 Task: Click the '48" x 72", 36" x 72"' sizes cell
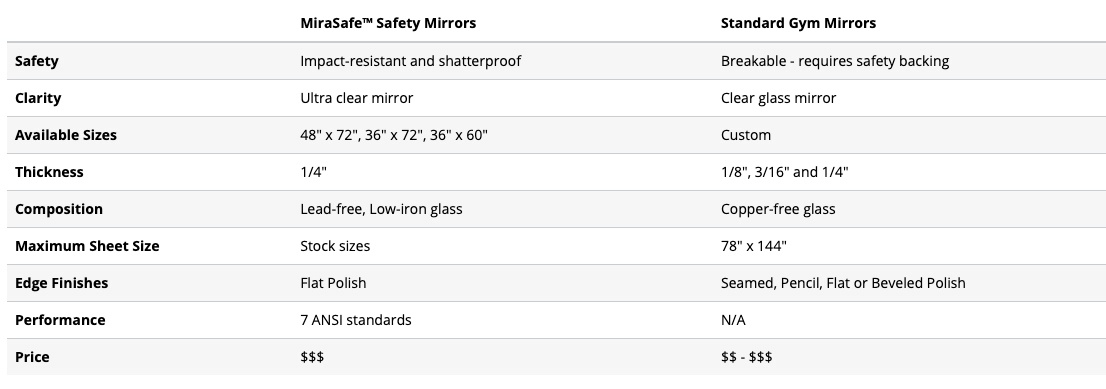point(394,135)
